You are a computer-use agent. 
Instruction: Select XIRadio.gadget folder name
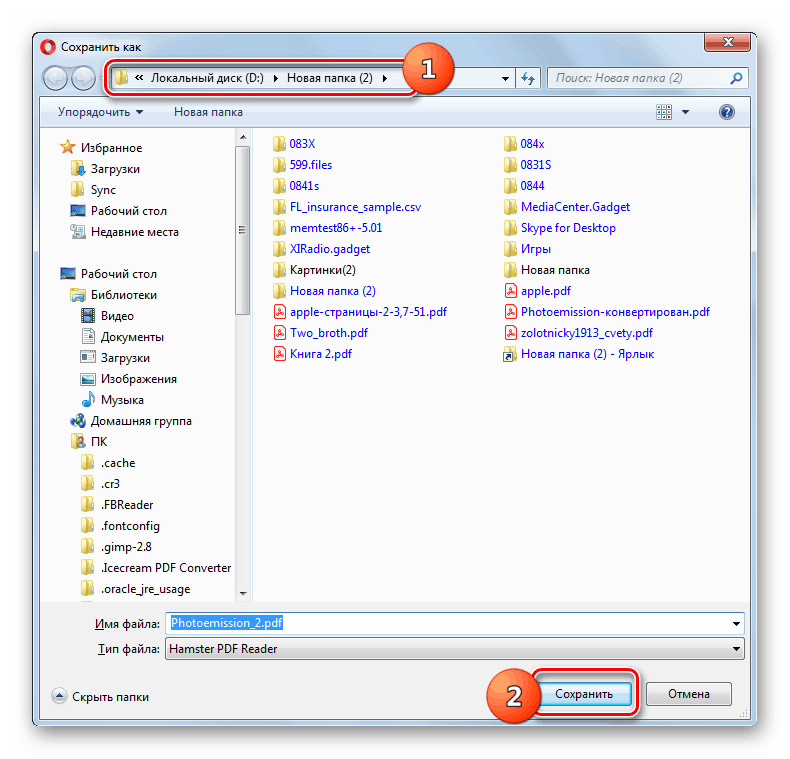[x=330, y=249]
